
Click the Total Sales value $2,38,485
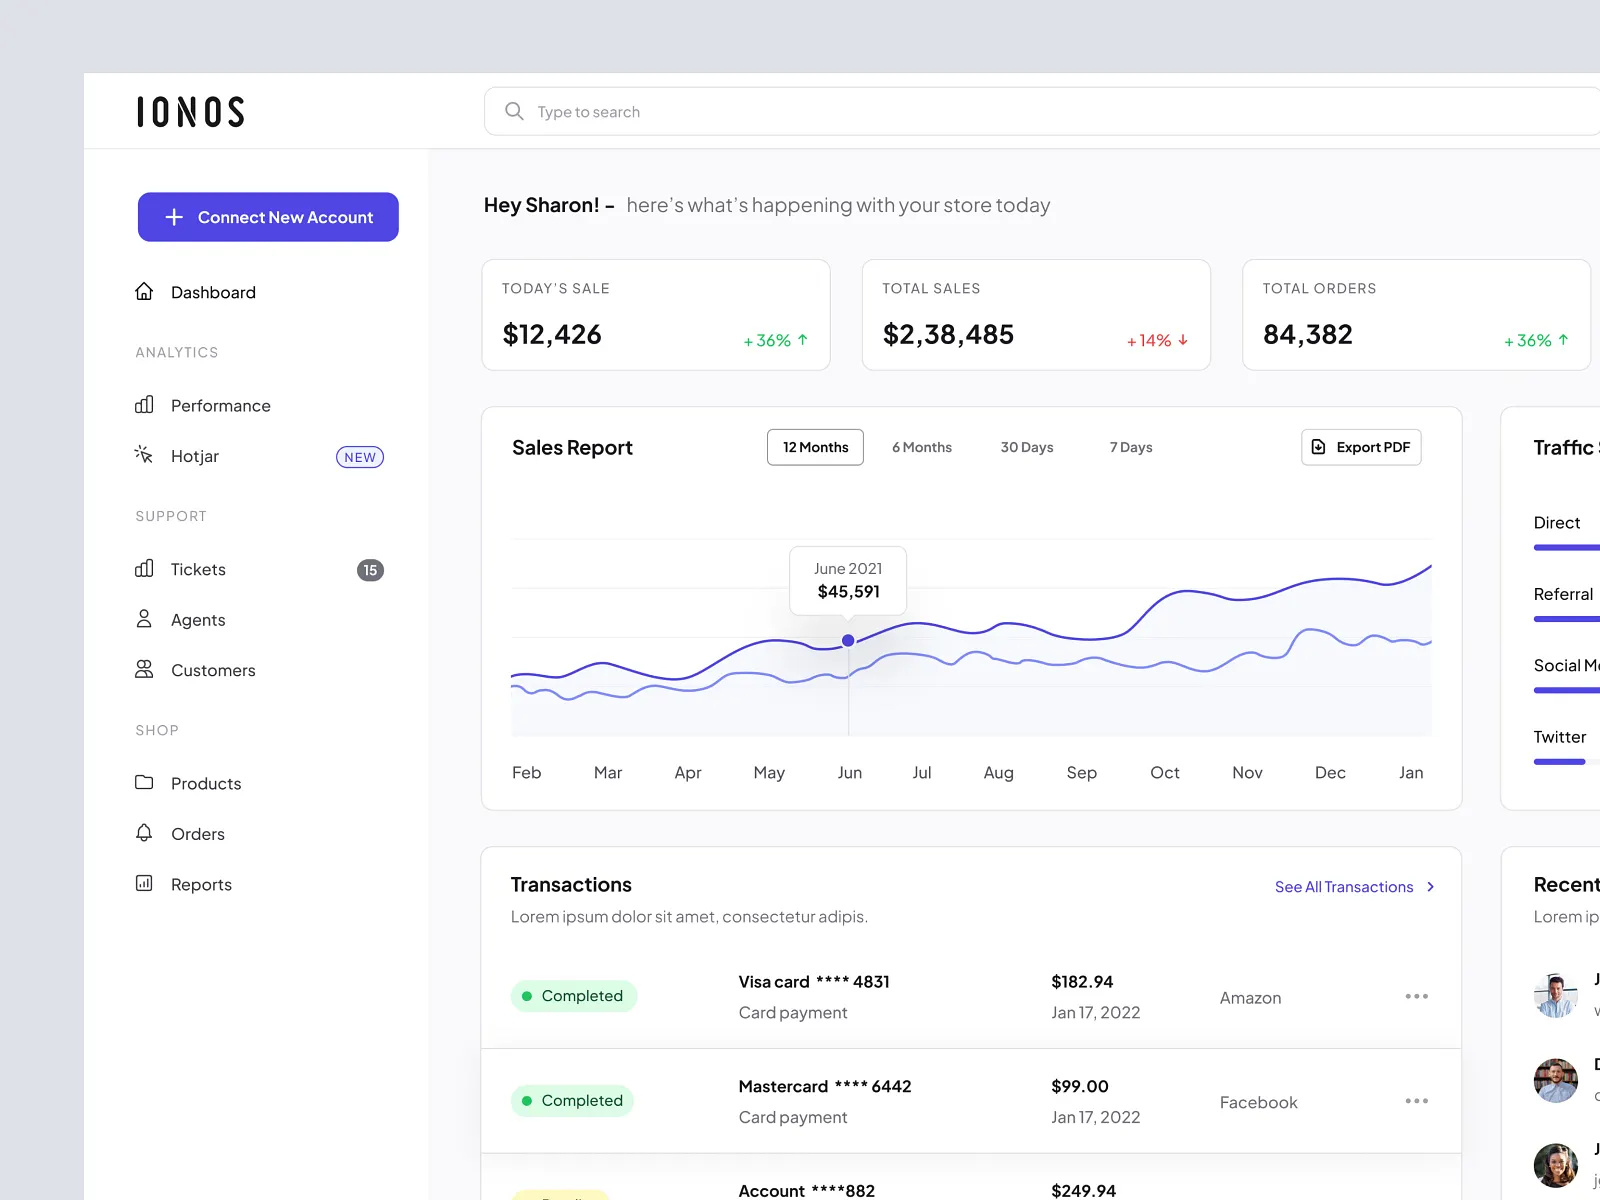click(x=948, y=334)
